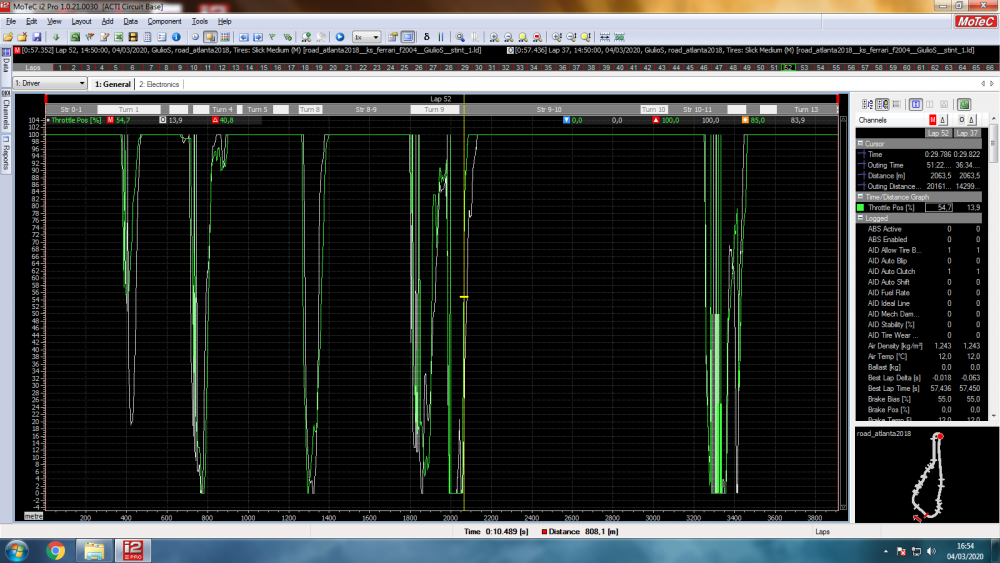The image size is (1000, 563).
Task: Click the 'metre' axis unit label
Action: point(33,516)
